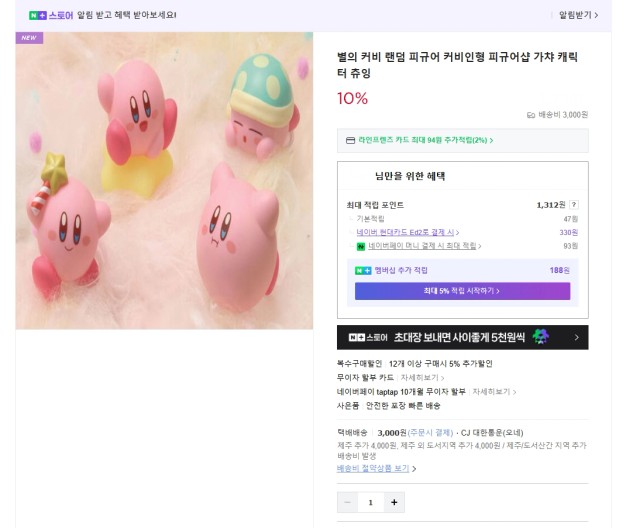This screenshot has height=528, width=640.
Task: Click the card icon next to 라인프렌즈 카드
Action: [x=350, y=140]
